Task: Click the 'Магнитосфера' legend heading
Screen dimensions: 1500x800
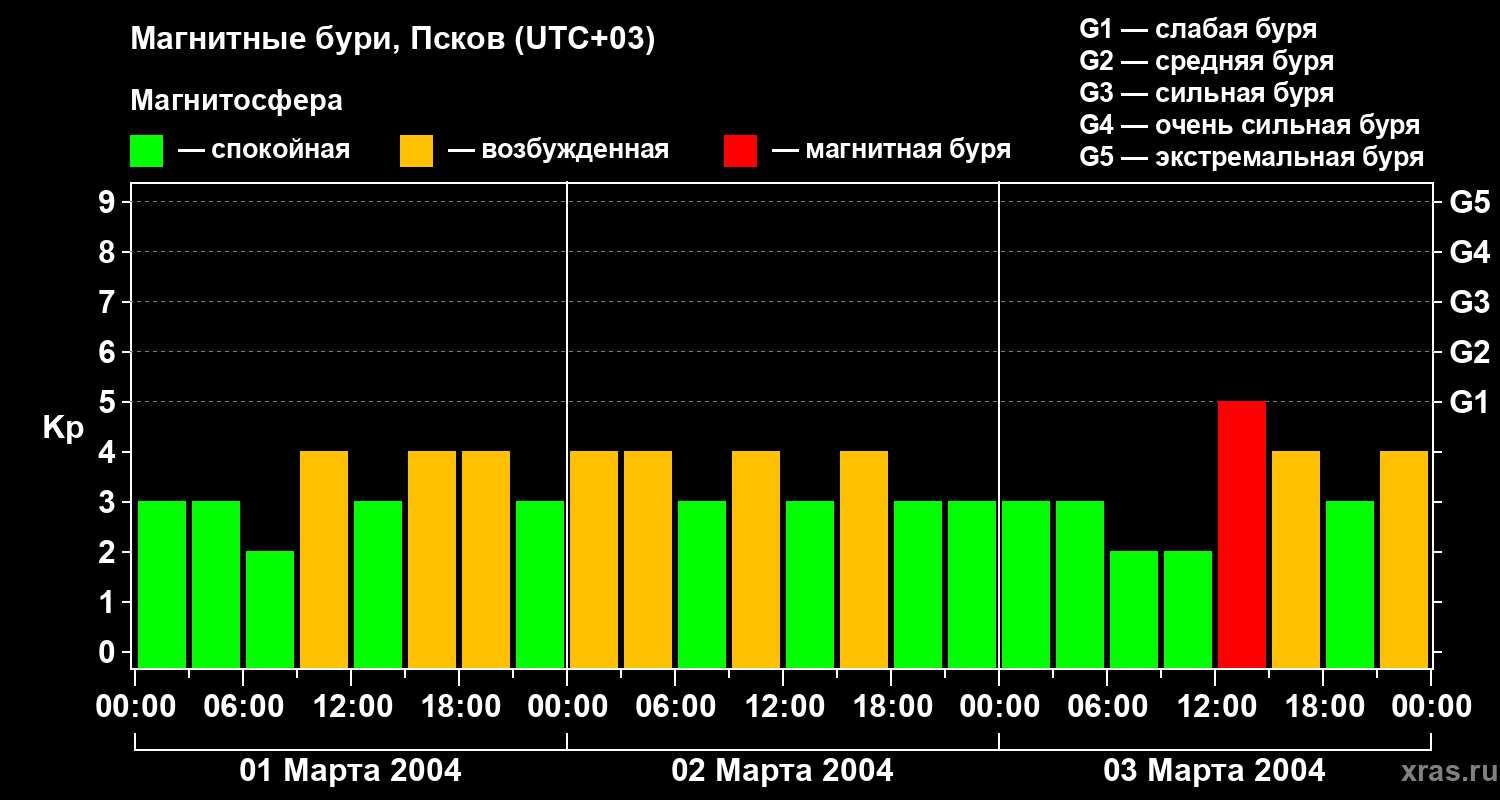Action: (236, 101)
